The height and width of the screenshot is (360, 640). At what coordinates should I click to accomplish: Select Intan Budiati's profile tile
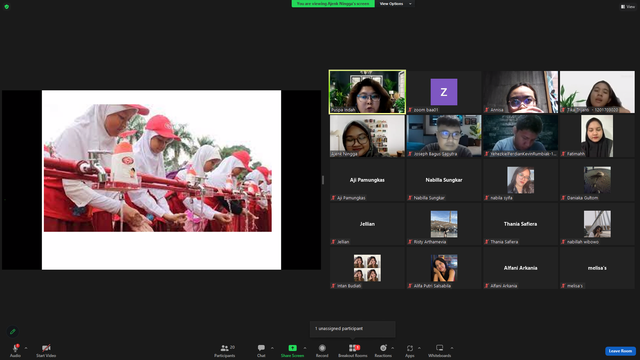(x=367, y=268)
